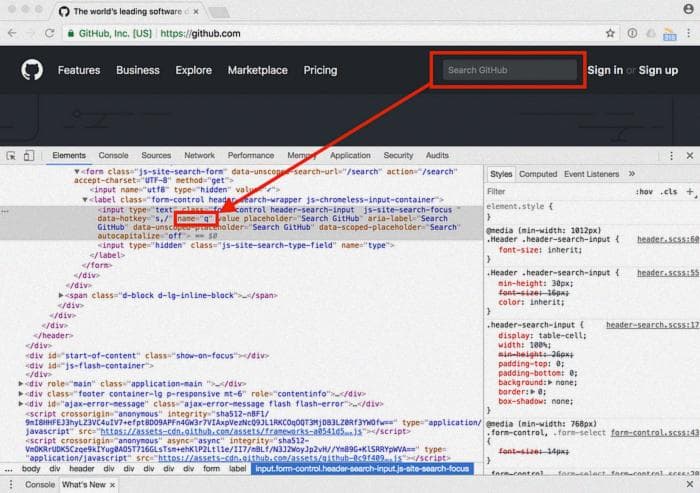Expand the span d-block d-lg-inline-block node
The image size is (700, 493).
[x=61, y=295]
